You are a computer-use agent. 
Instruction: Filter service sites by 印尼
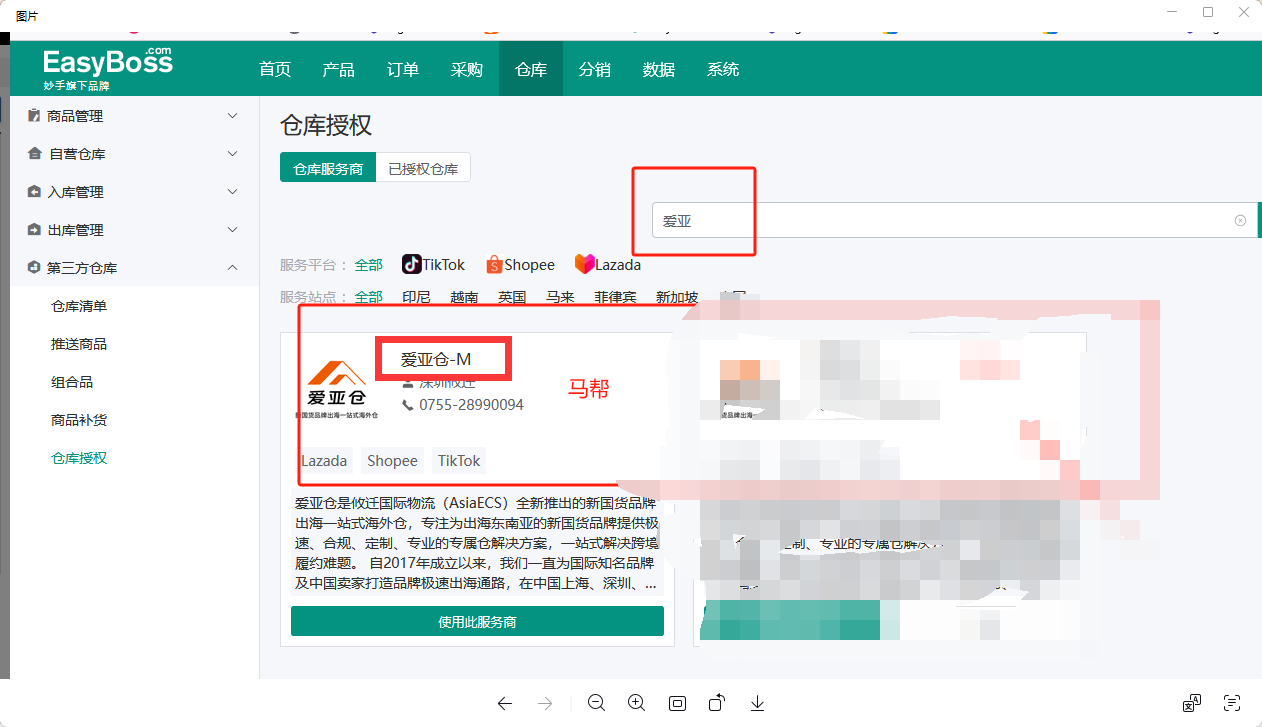pyautogui.click(x=416, y=297)
